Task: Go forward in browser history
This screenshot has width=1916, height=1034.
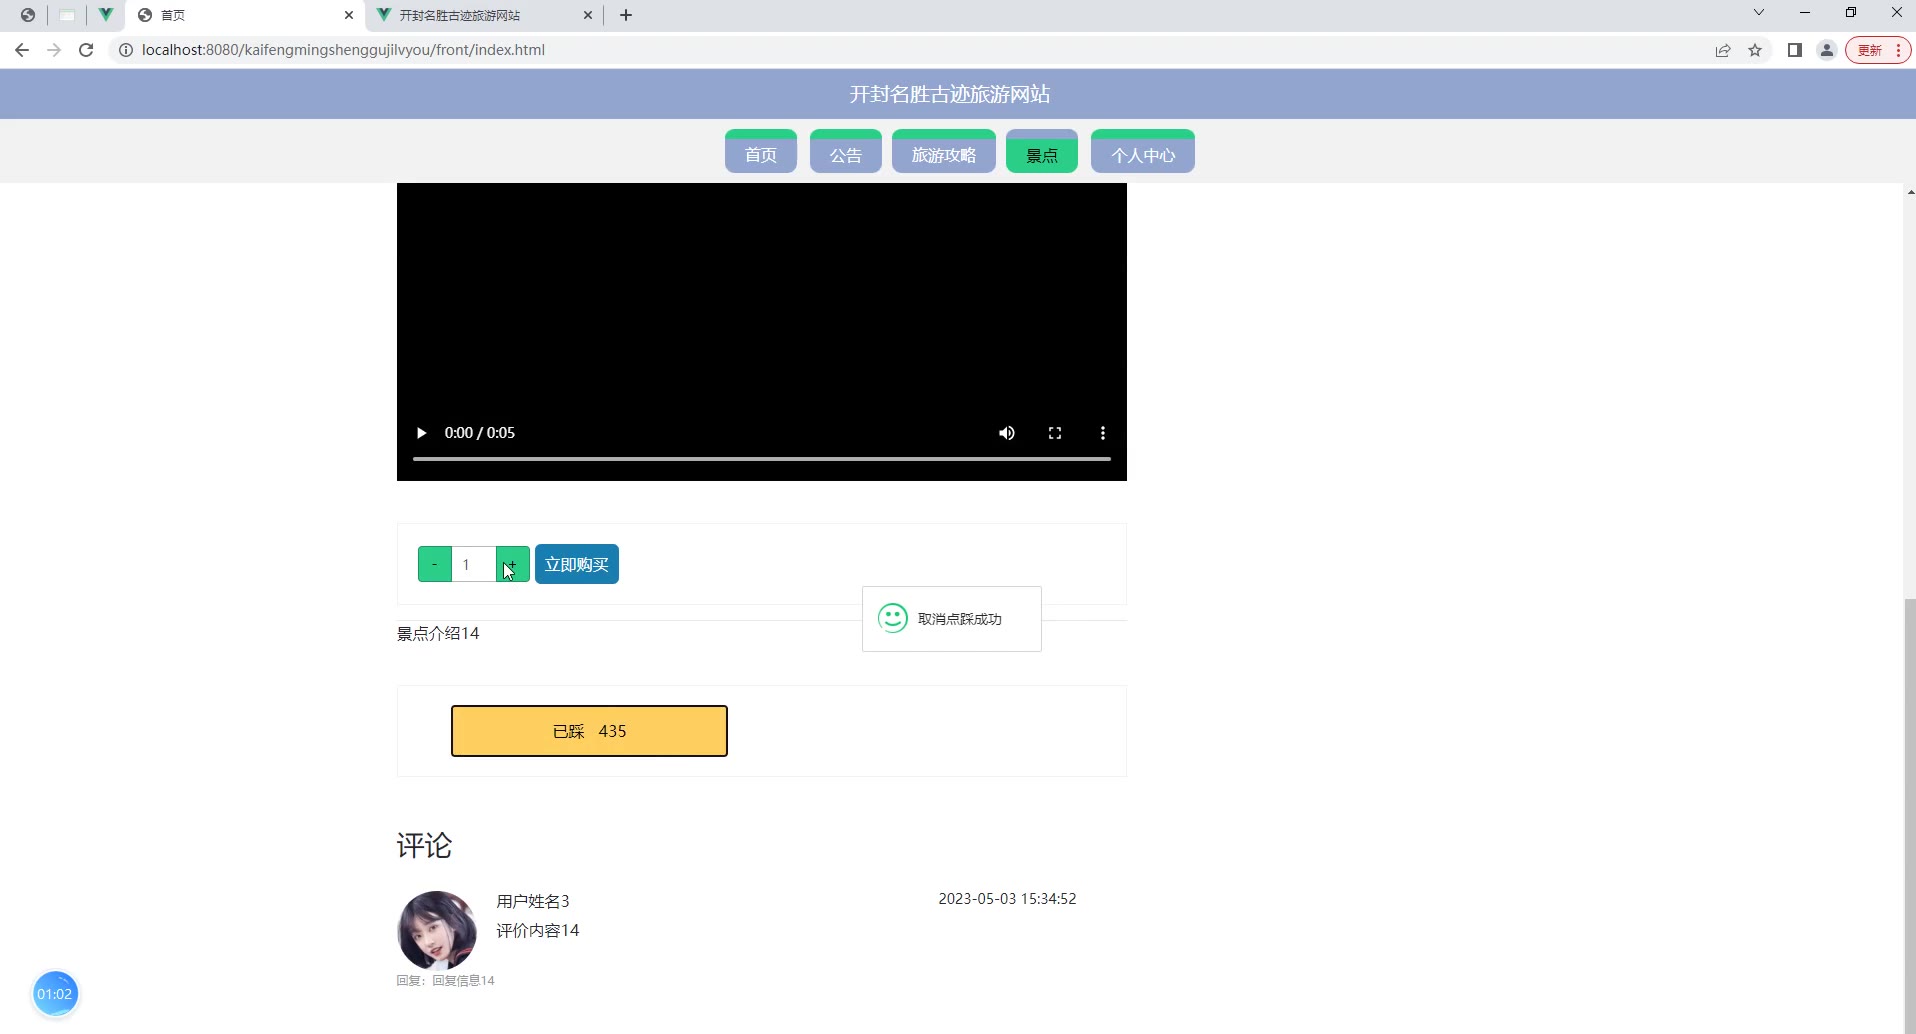Action: pos(54,50)
